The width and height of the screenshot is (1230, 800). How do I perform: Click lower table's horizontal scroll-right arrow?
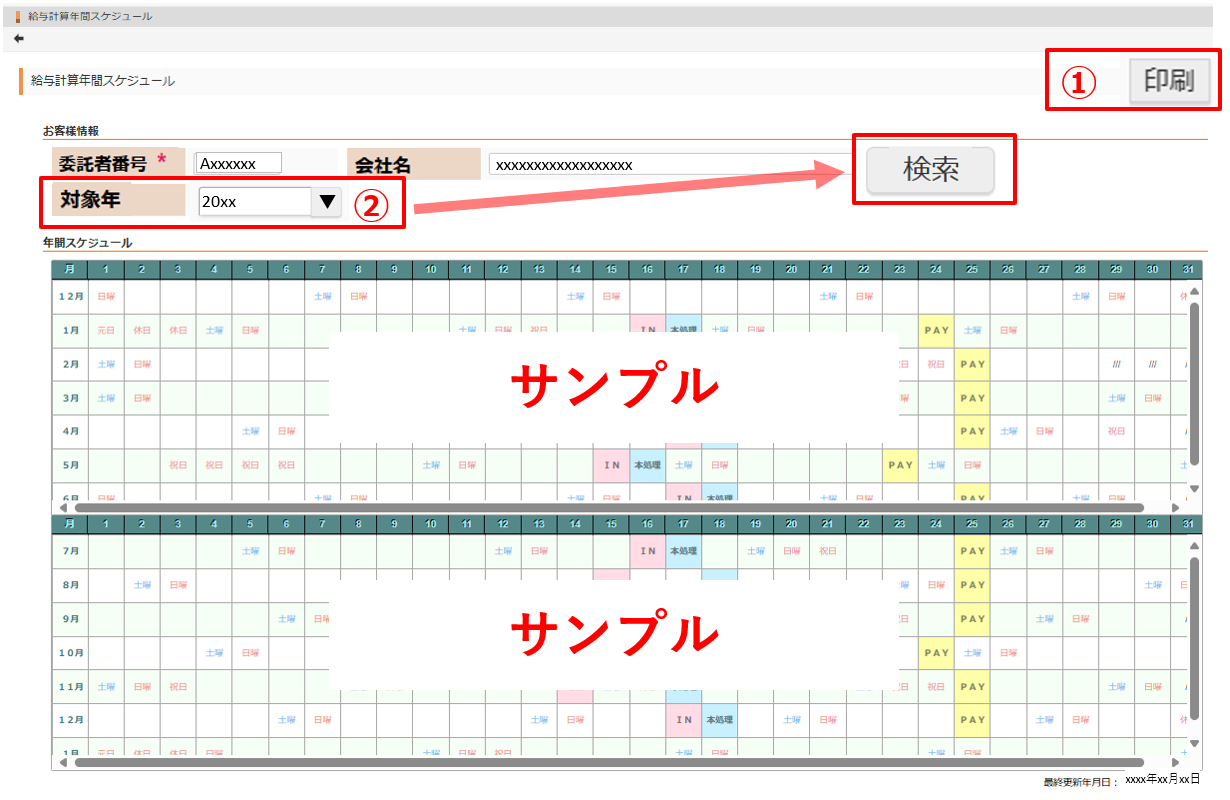pos(1176,762)
